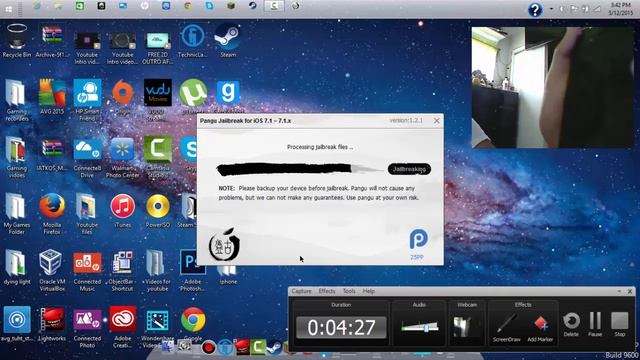Click the HP icon in top taskbar
640x360 pixels.
click(x=144, y=6)
